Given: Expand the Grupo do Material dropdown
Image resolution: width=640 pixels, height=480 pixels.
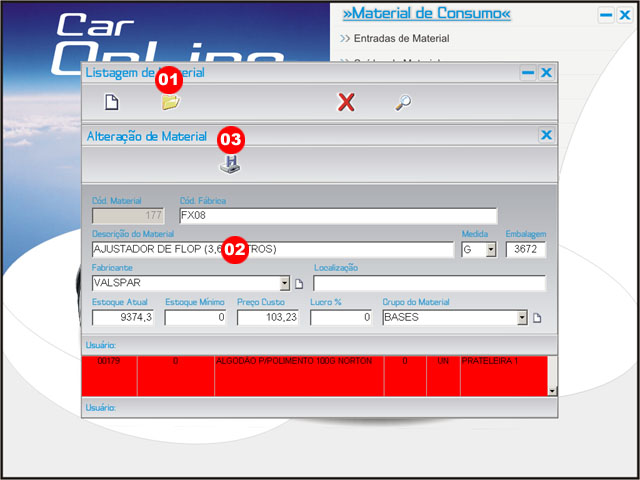Looking at the screenshot, I should click(521, 319).
